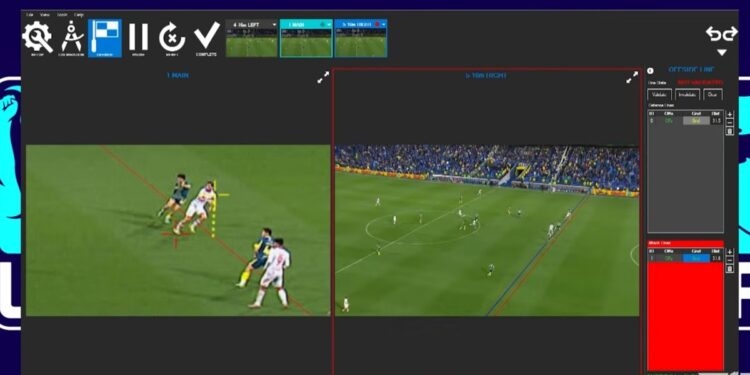The width and height of the screenshot is (750, 375).
Task: Click the undo arrow icon
Action: click(714, 33)
